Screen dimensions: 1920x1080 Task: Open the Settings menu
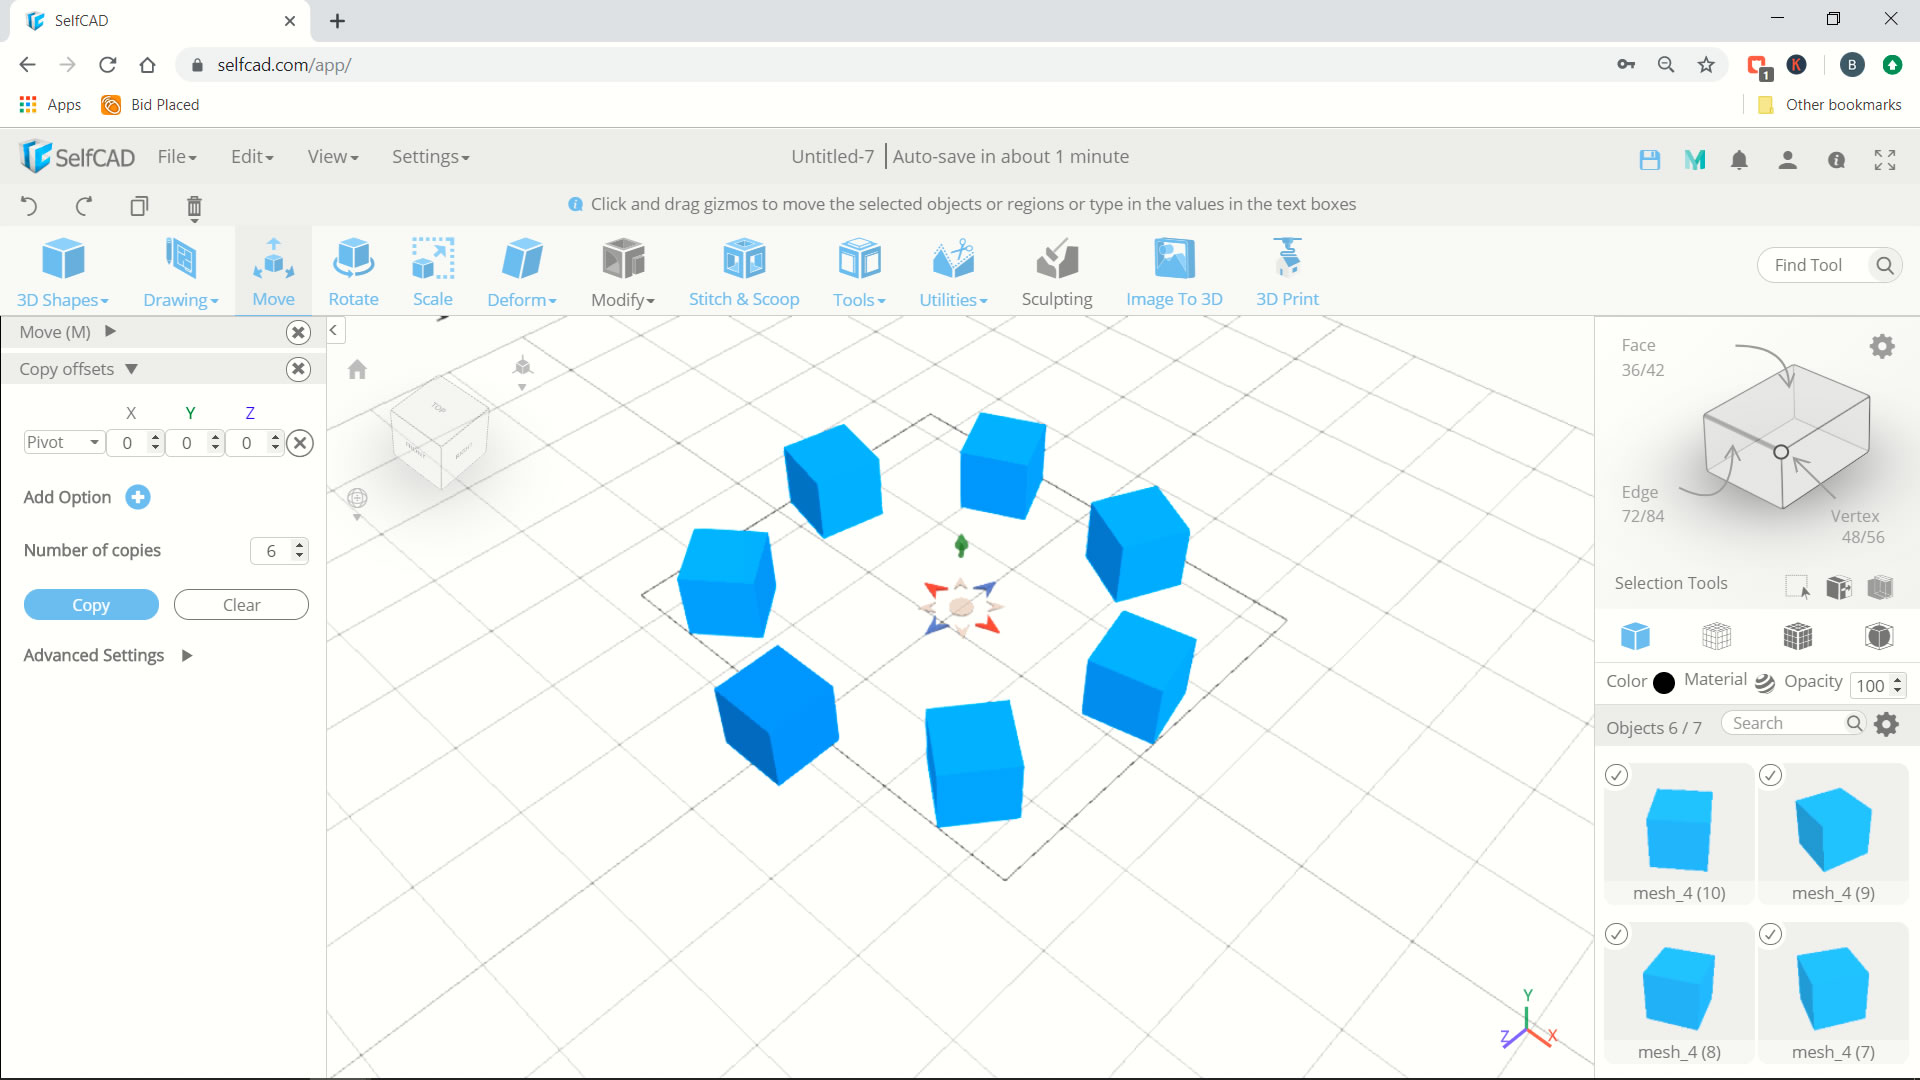point(430,157)
